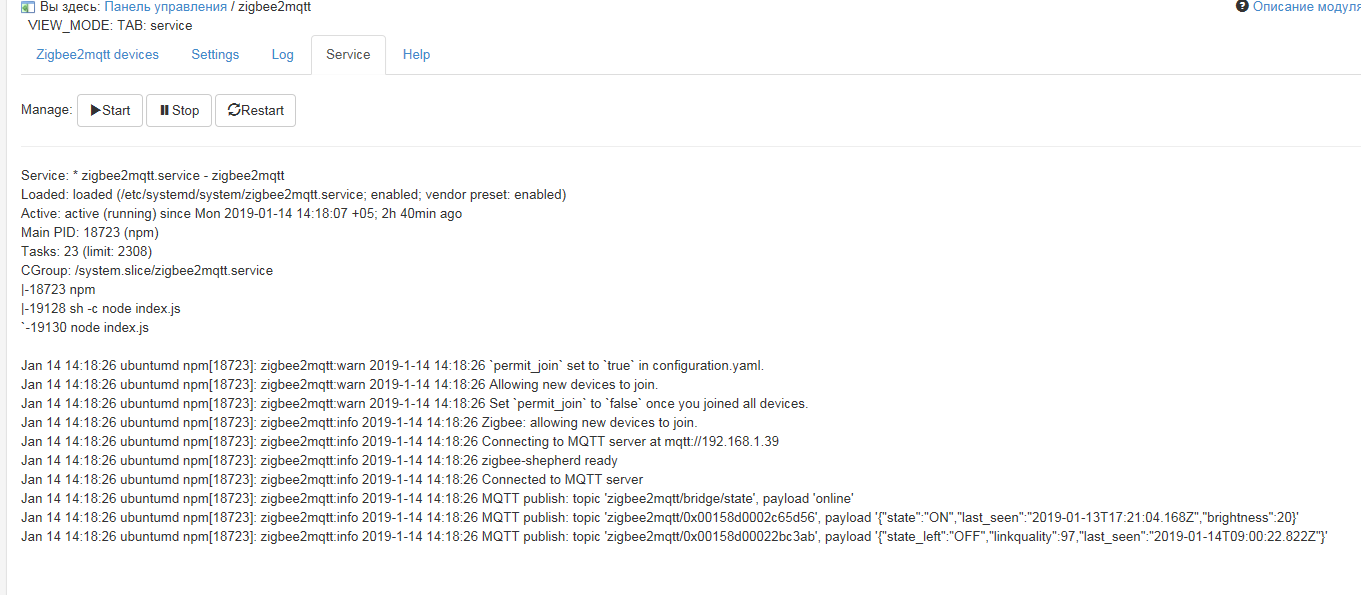The image size is (1361, 595).
Task: Click the 'CGroup: /system.slice/zigbee2mqtt.service' line
Action: click(x=147, y=270)
